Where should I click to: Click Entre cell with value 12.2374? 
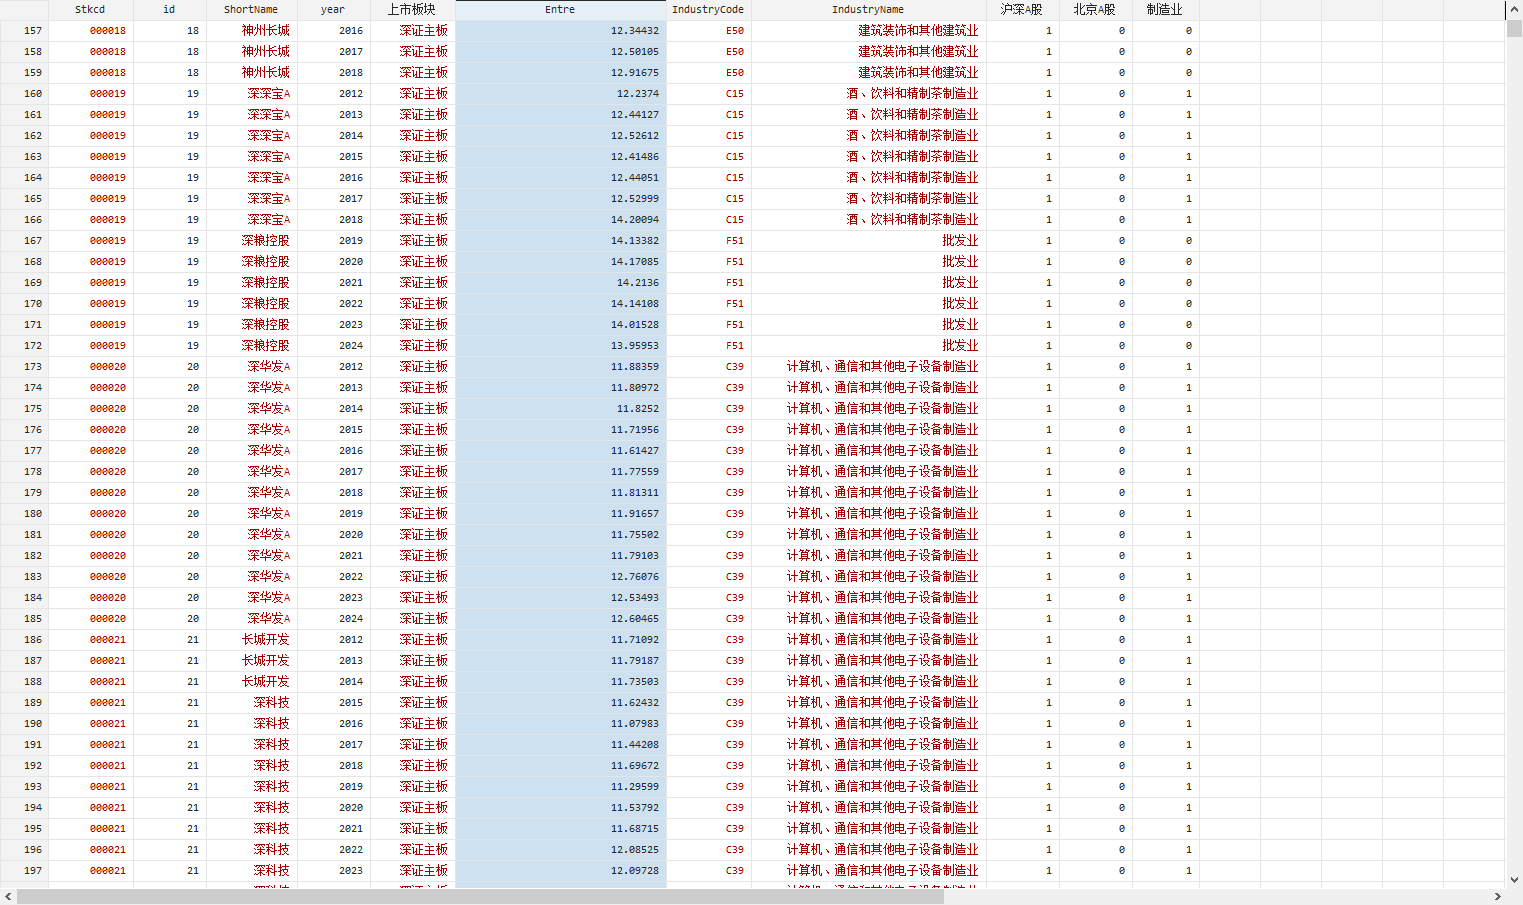click(561, 94)
